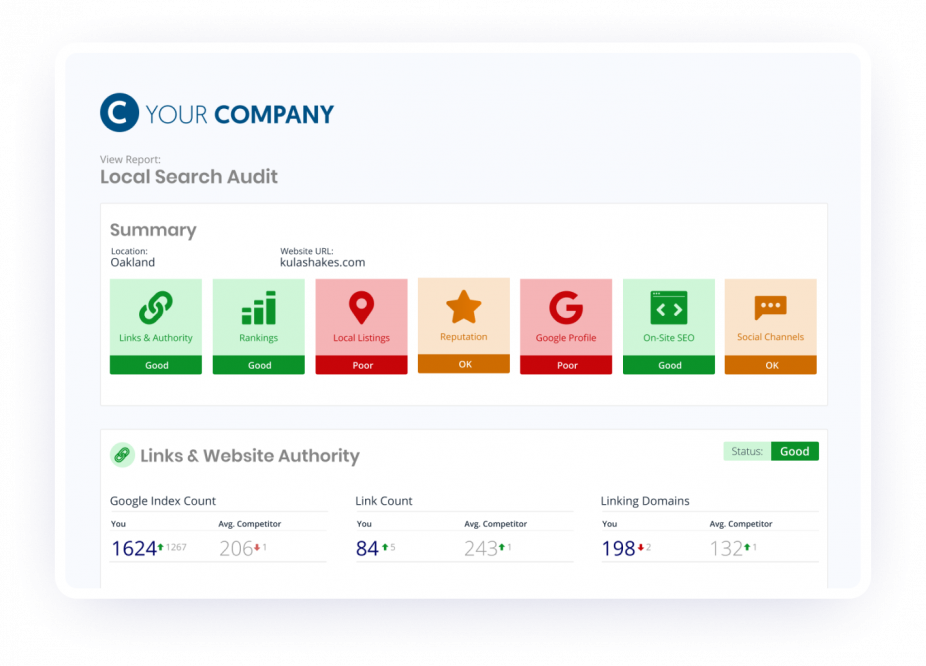Select the OK bar under Reputation
This screenshot has height=666, width=926.
coord(464,364)
